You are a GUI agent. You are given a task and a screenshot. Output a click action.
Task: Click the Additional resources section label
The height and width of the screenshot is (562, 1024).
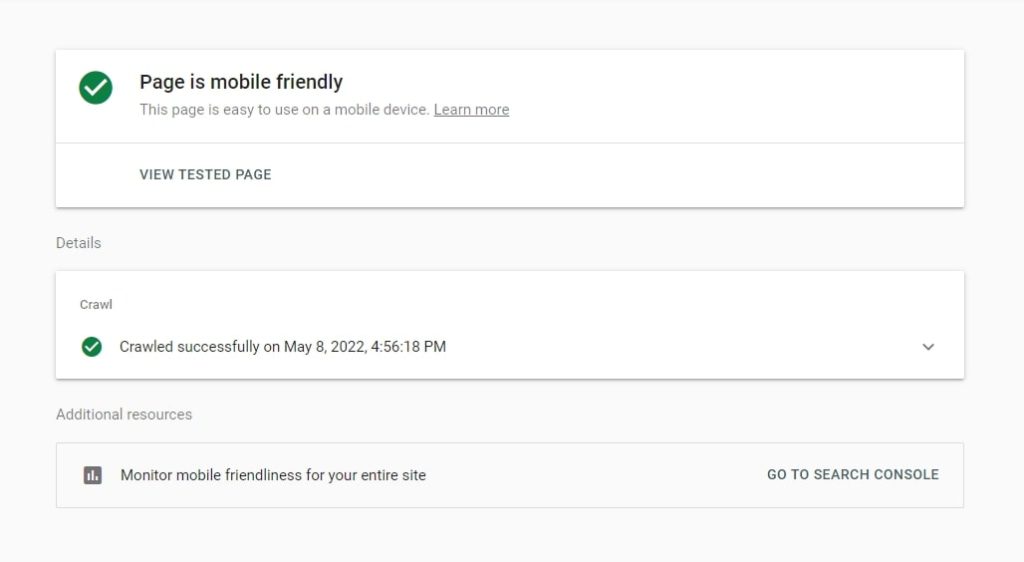(124, 414)
